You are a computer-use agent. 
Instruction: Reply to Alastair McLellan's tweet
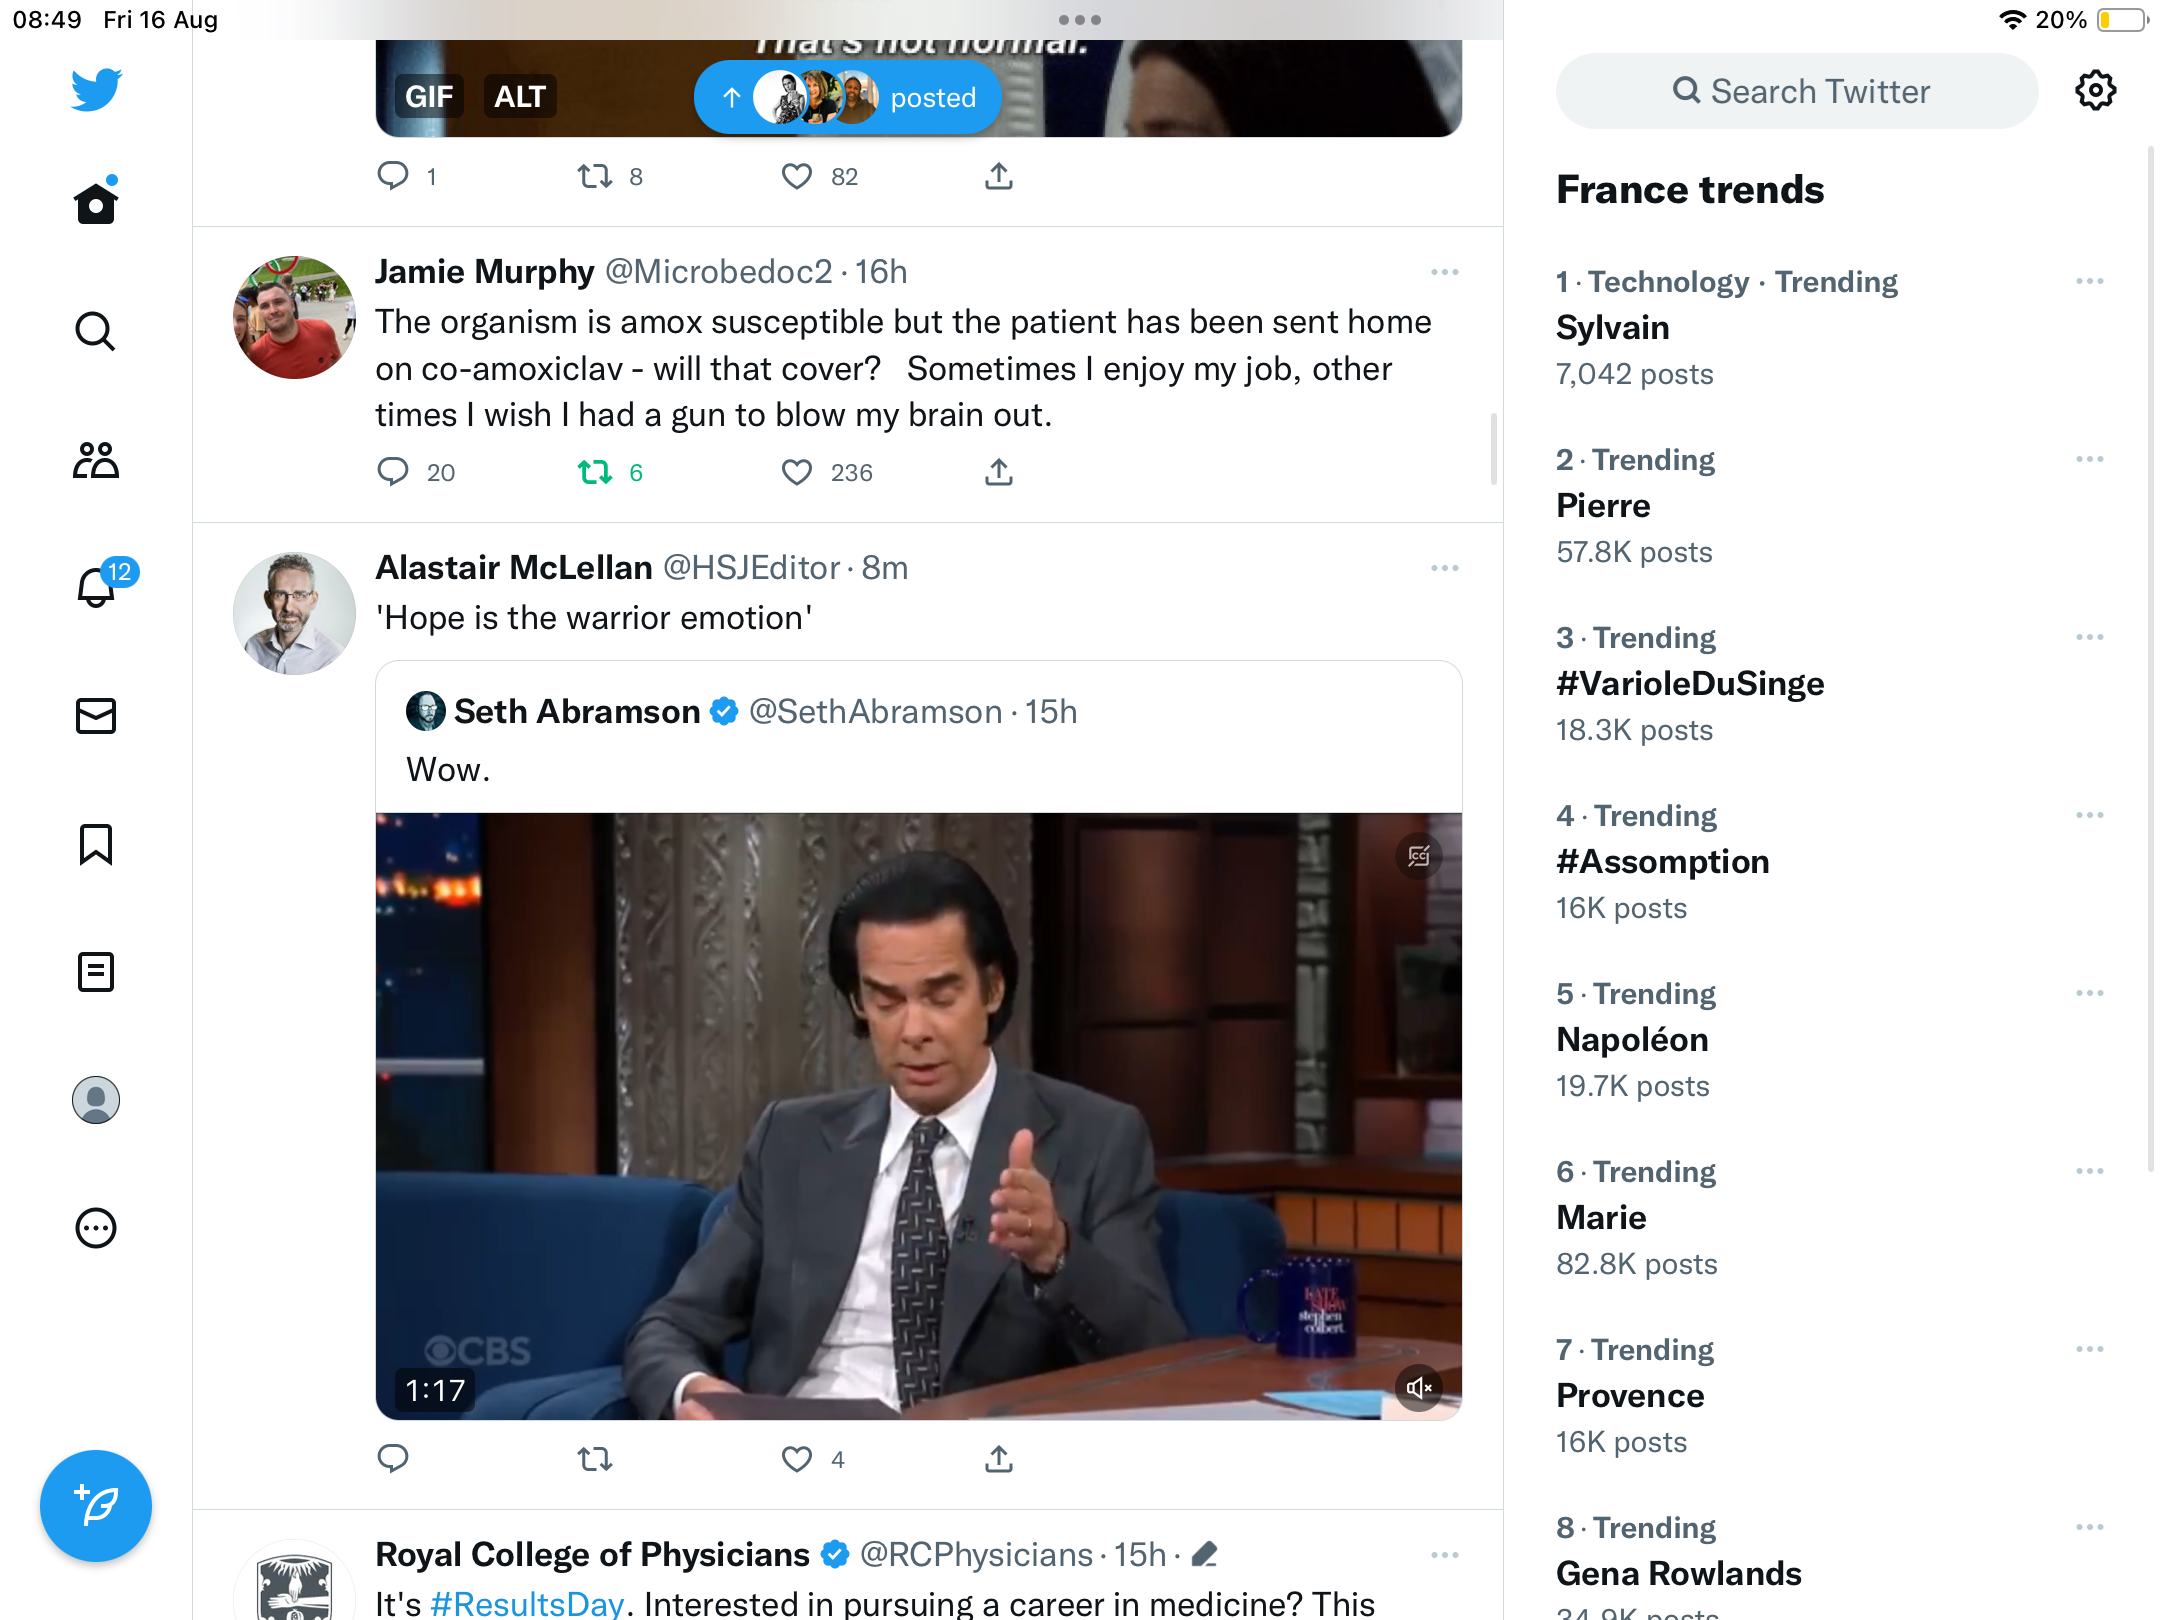(393, 1459)
